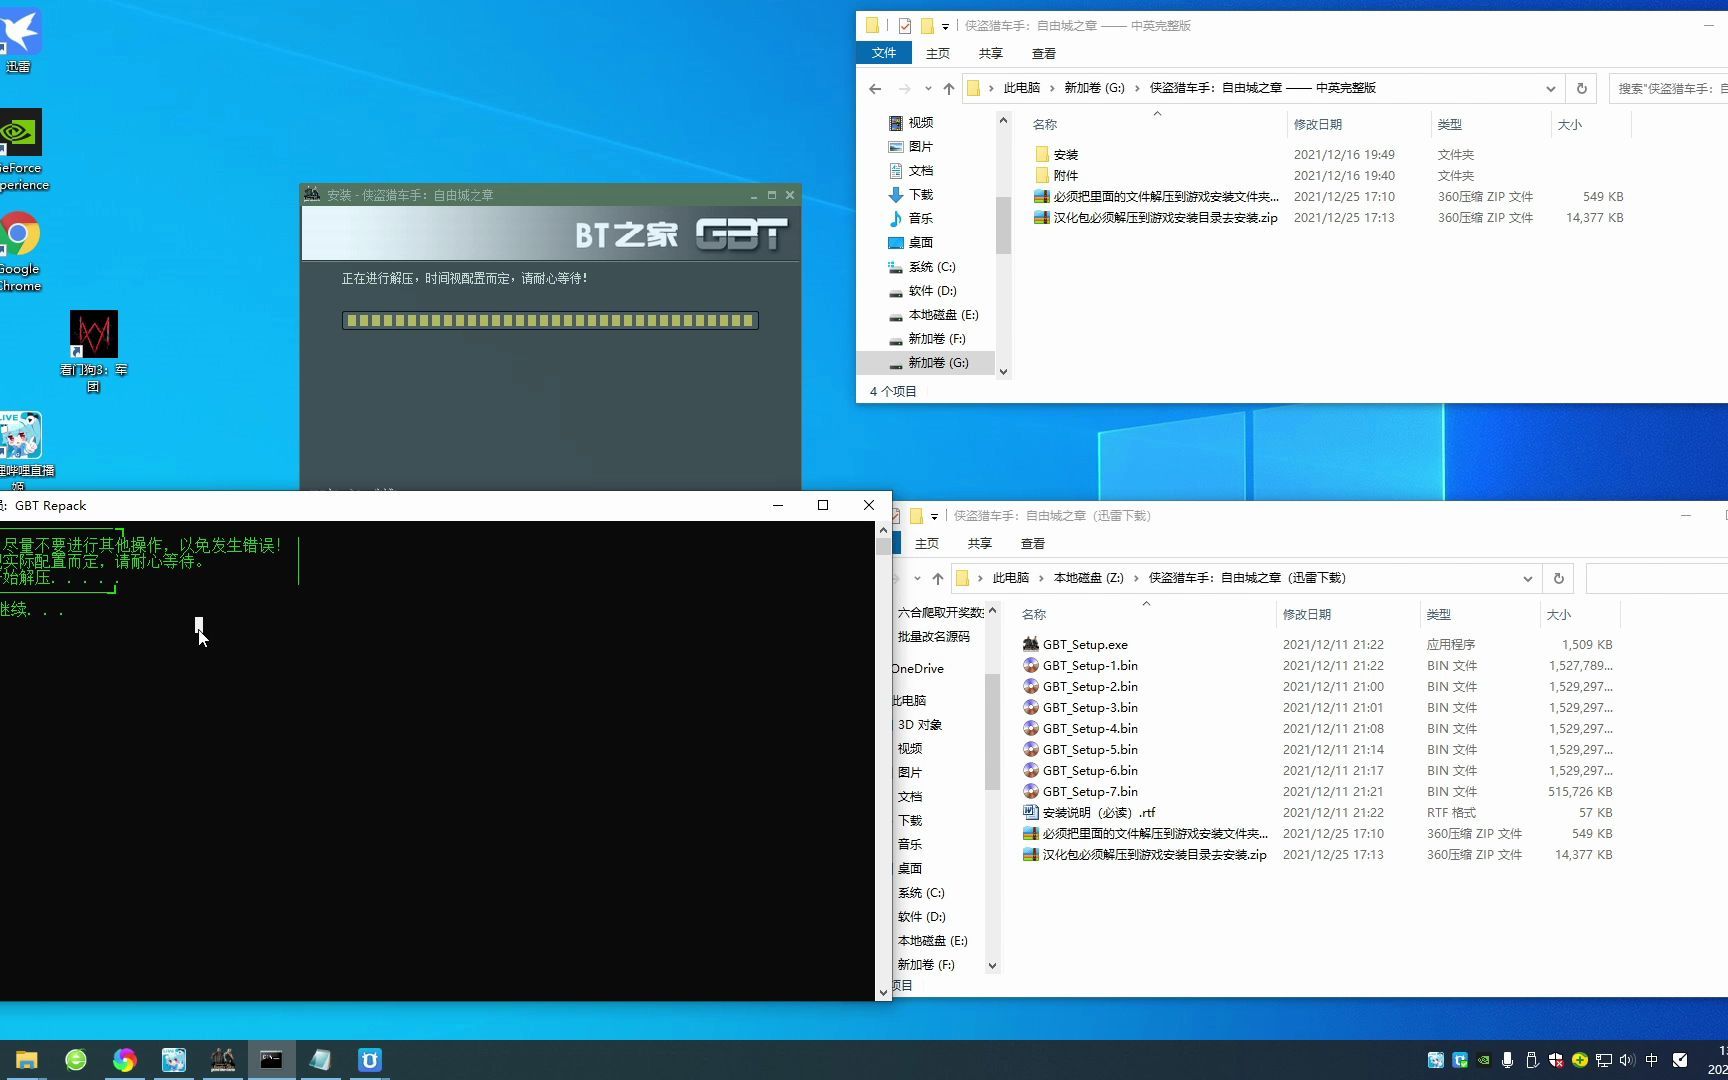1728x1080 pixels.
Task: Open the 主页 tab in top Explorer
Action: click(x=938, y=53)
